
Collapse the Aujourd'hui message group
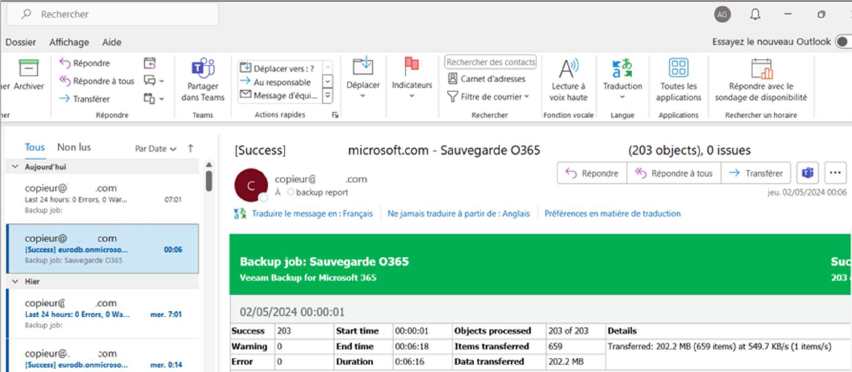point(15,167)
